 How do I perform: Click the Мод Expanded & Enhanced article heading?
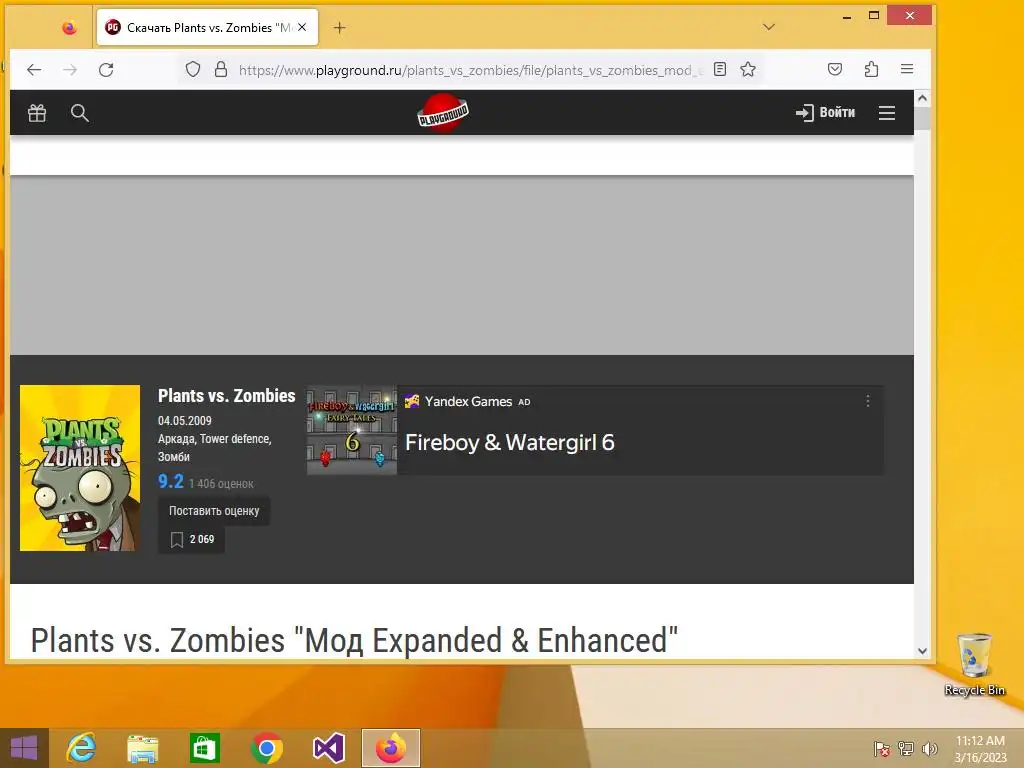[x=355, y=641]
